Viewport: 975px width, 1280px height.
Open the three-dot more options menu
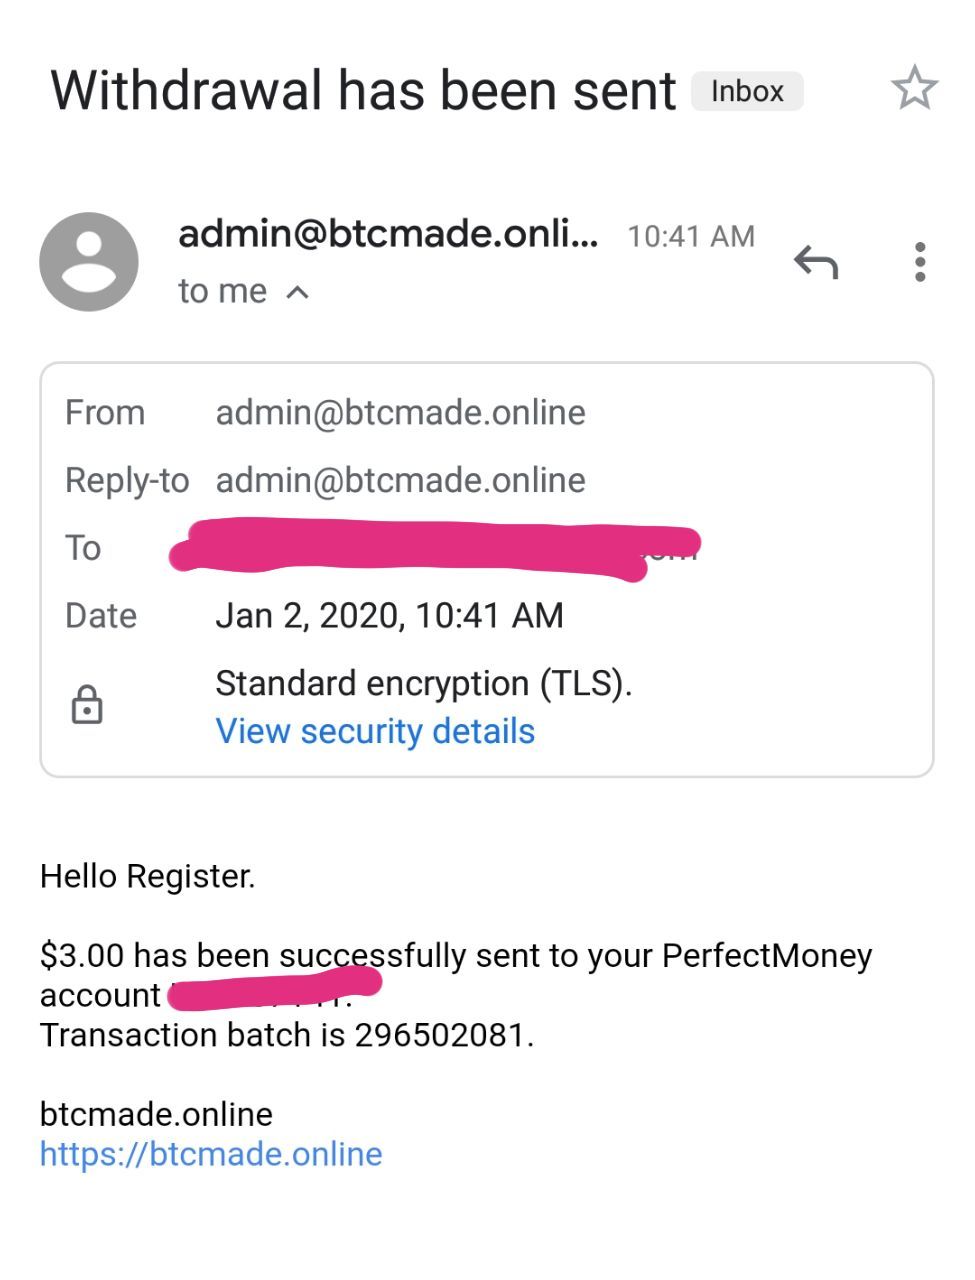pyautogui.click(x=920, y=262)
